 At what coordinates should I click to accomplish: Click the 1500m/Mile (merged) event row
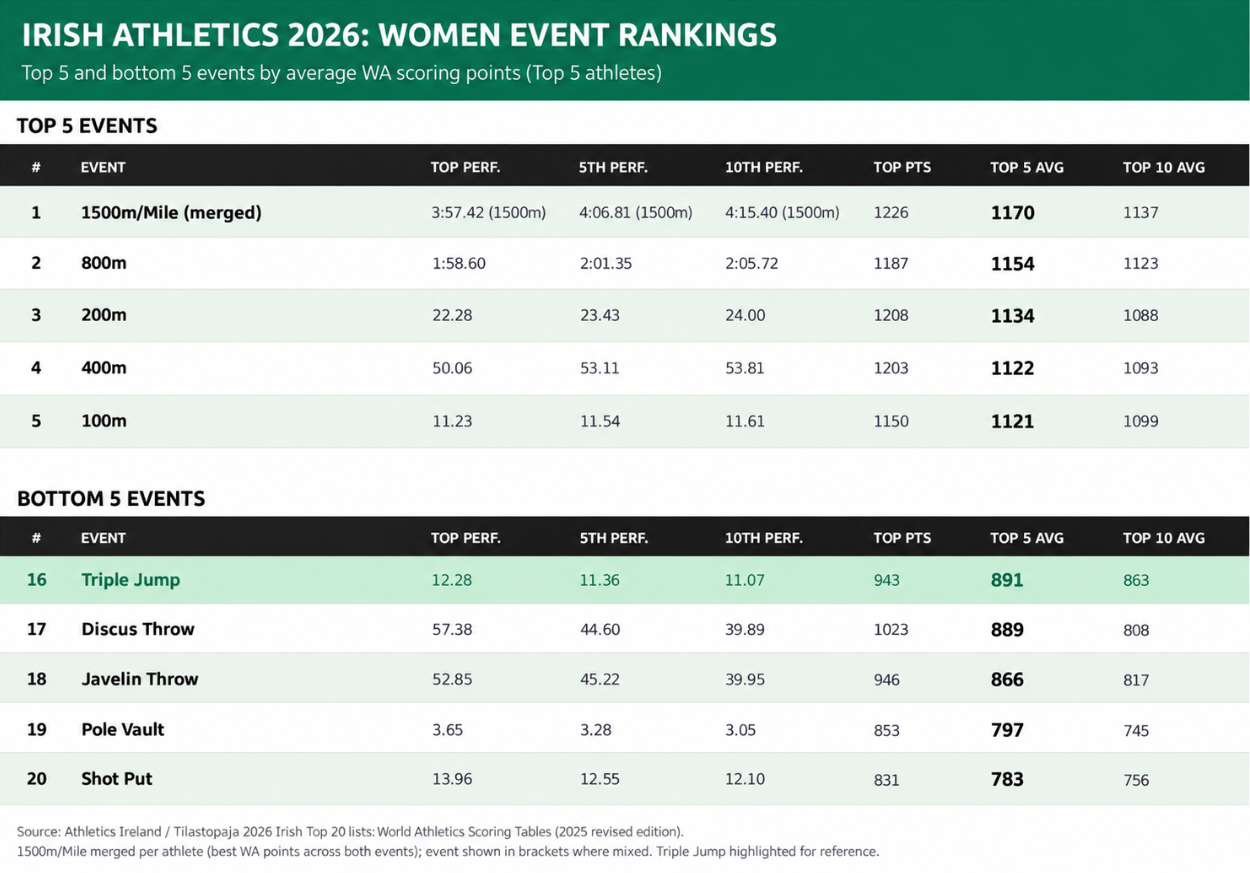(x=624, y=212)
